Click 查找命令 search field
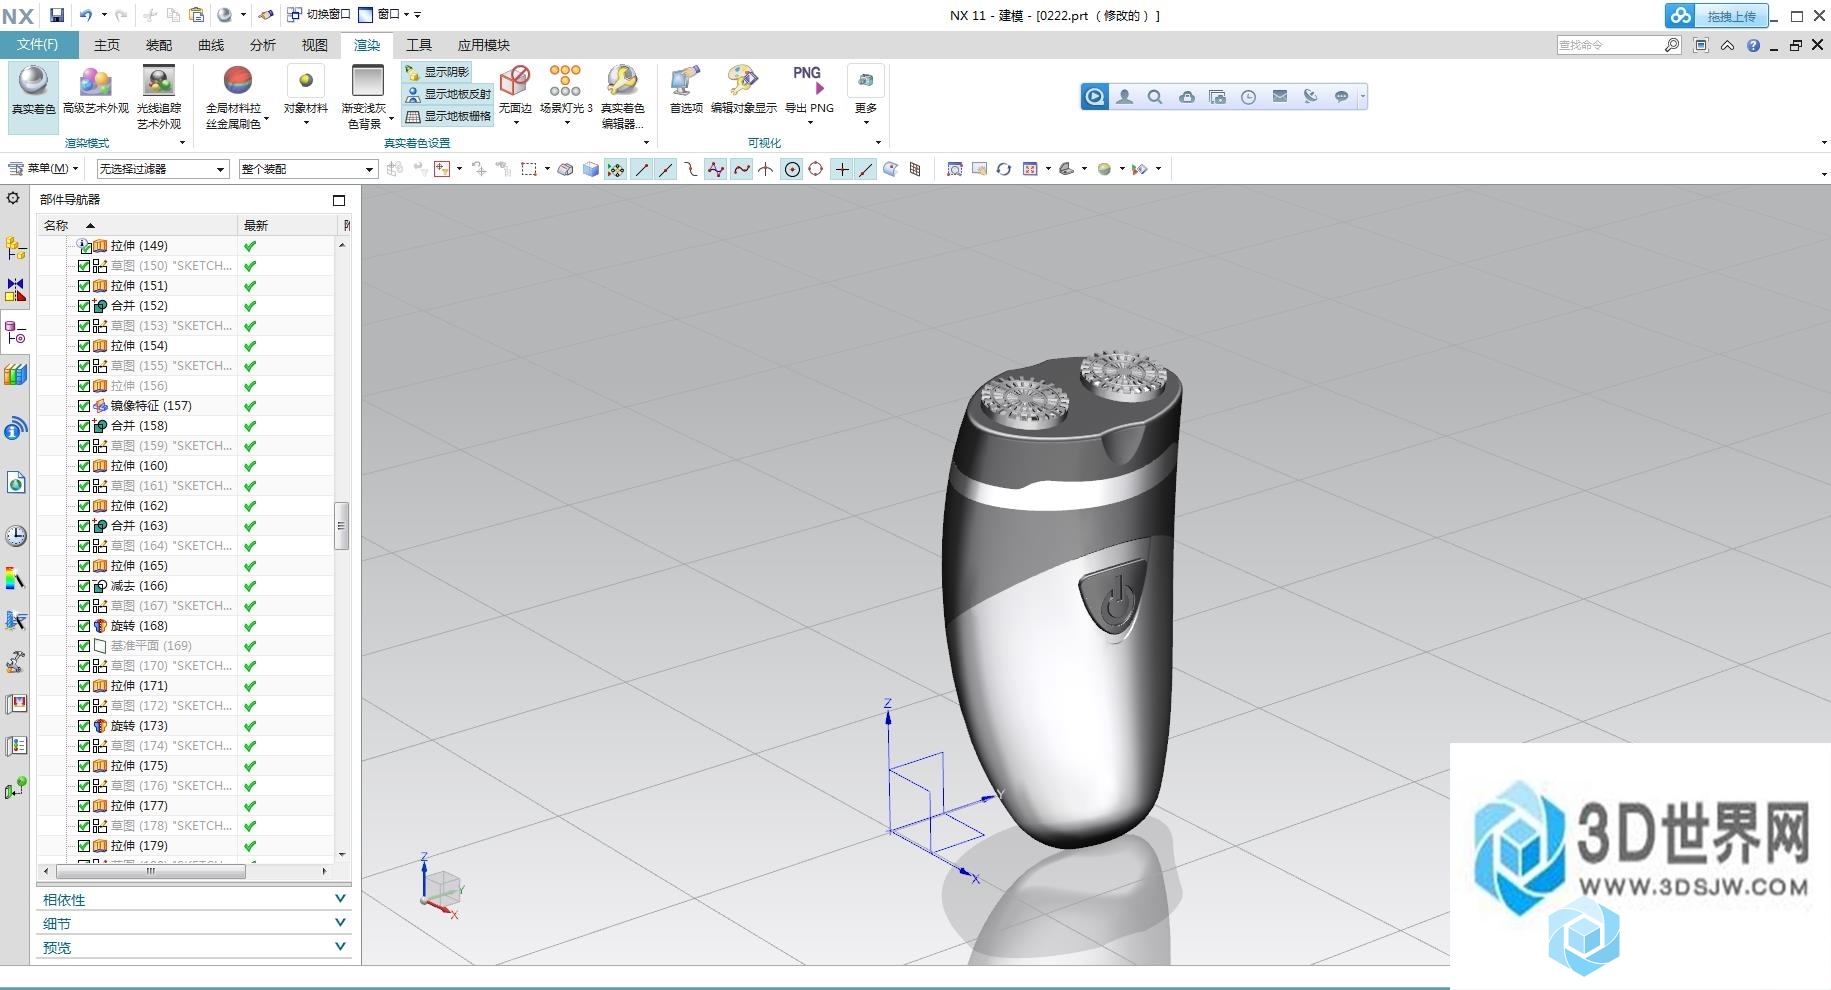 coord(1609,45)
